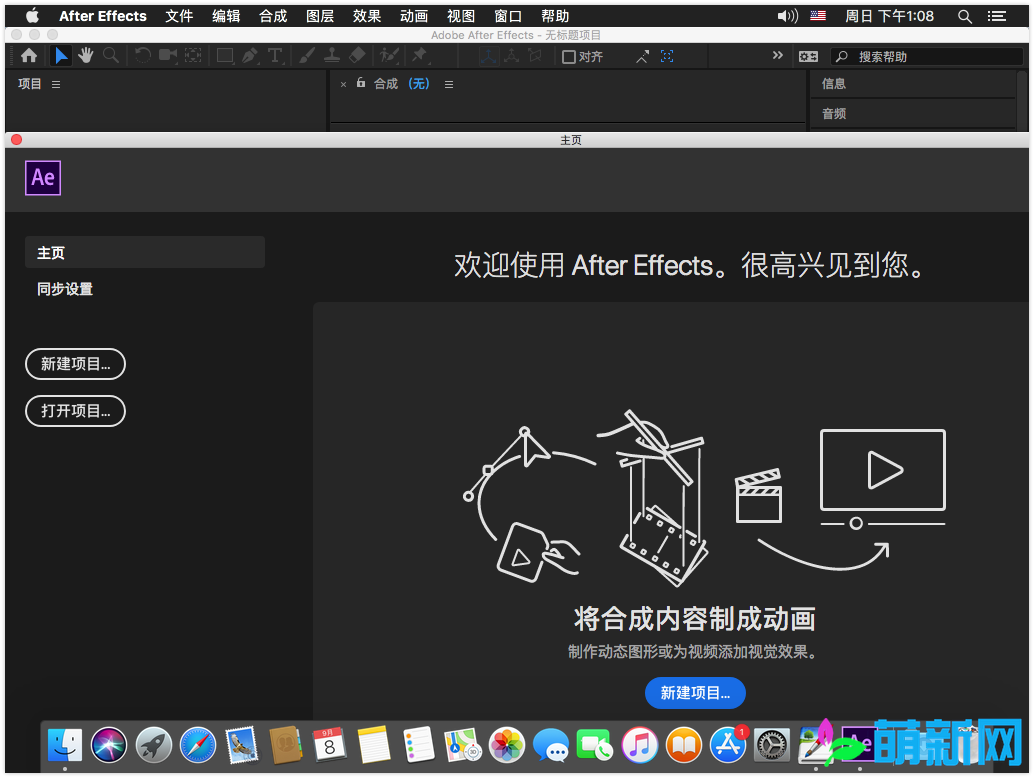Open the 动画 menu
This screenshot has height=778, width=1034.
coord(413,16)
